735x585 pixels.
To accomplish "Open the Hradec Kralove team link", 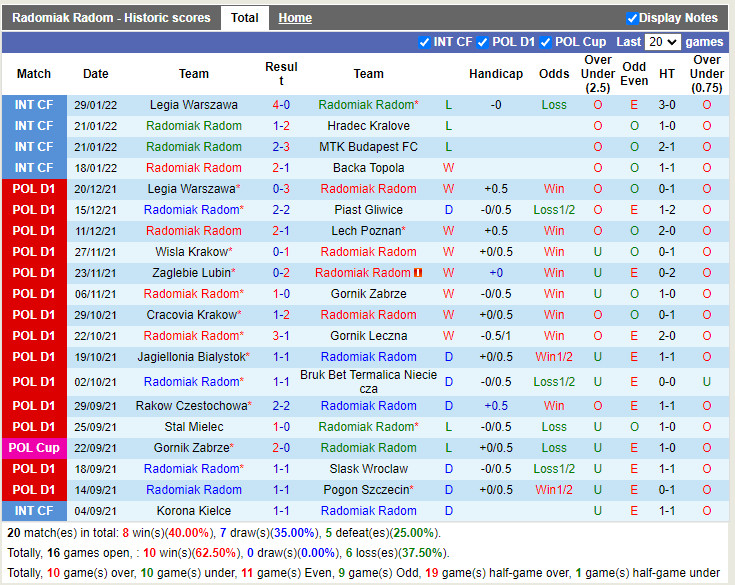I will (368, 126).
